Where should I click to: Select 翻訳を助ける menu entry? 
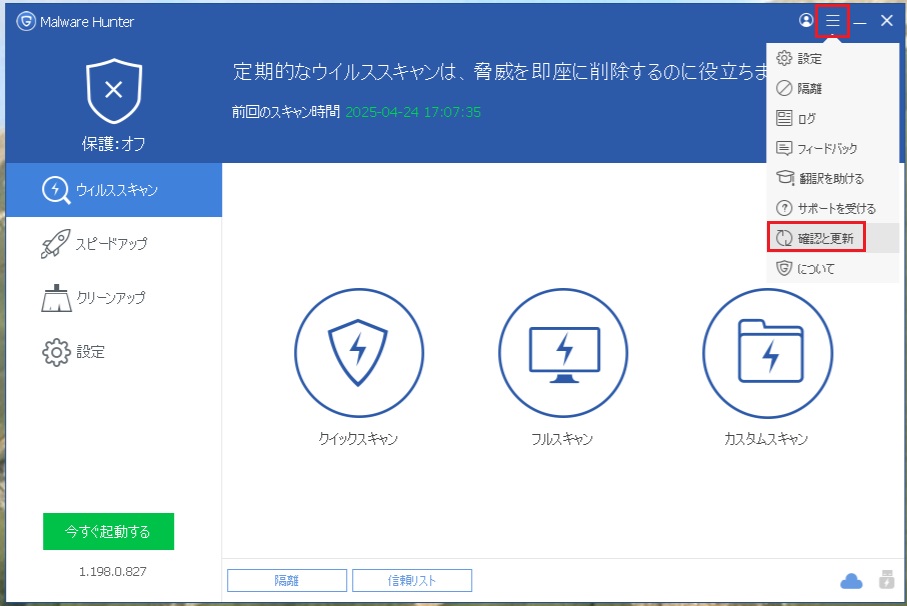point(832,178)
